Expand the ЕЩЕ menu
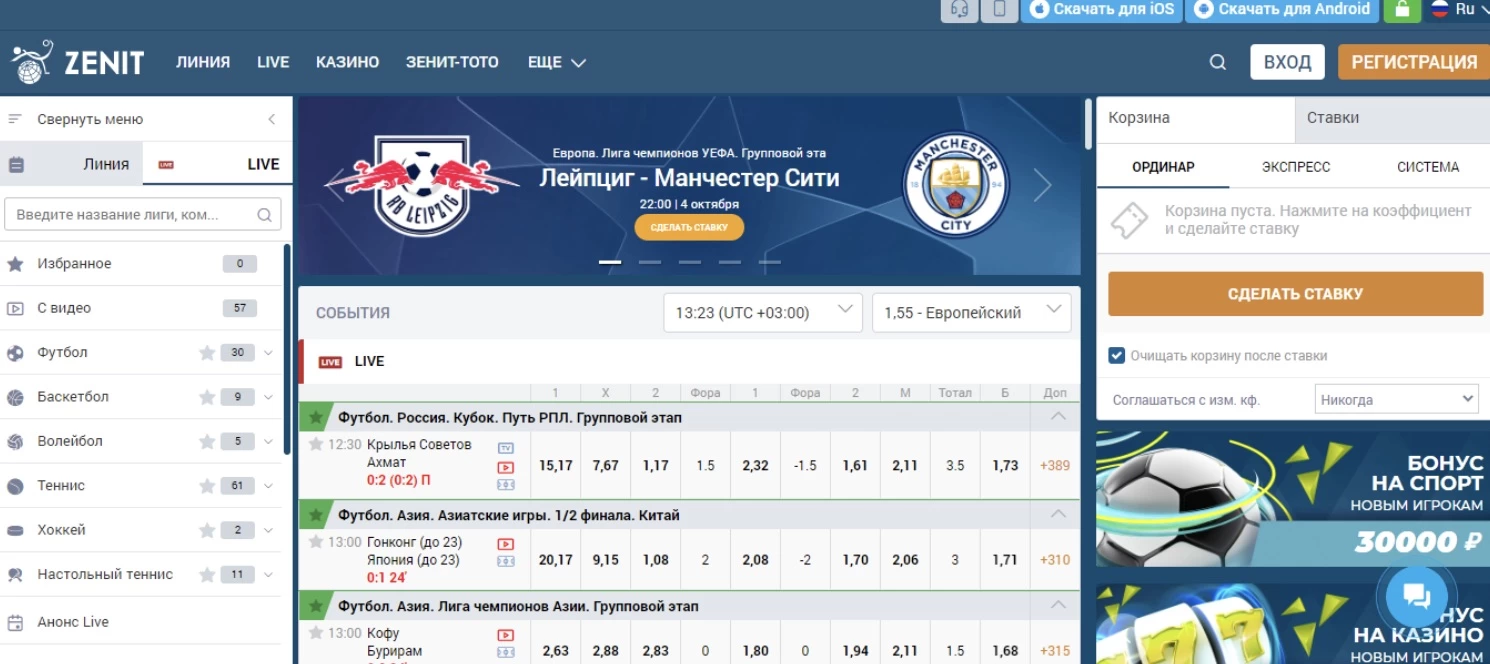The height and width of the screenshot is (664, 1490). [x=556, y=62]
